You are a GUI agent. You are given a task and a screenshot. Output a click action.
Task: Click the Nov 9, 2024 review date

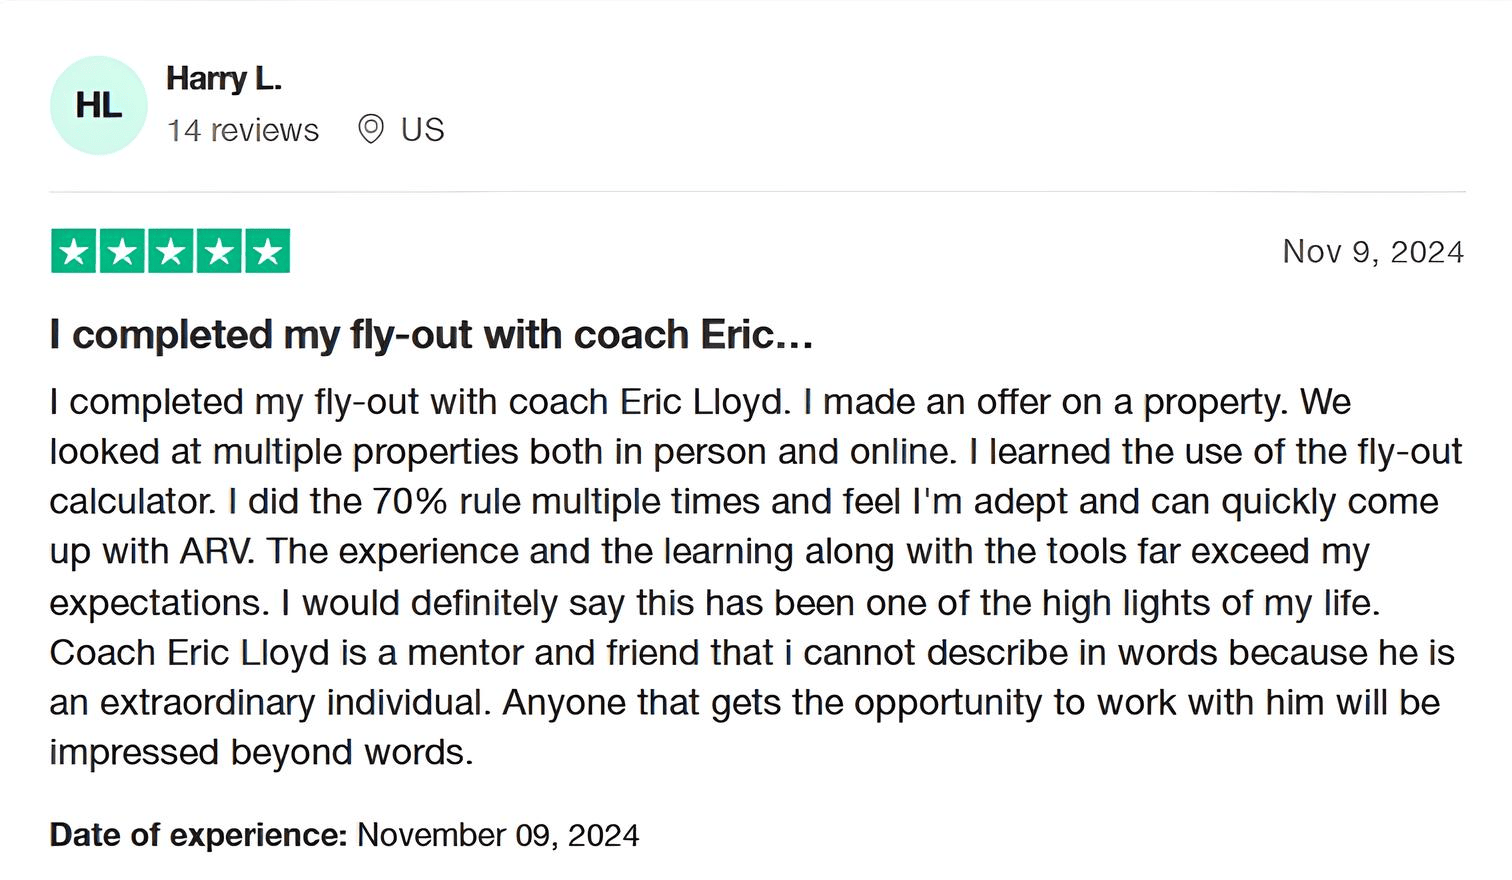(1372, 251)
